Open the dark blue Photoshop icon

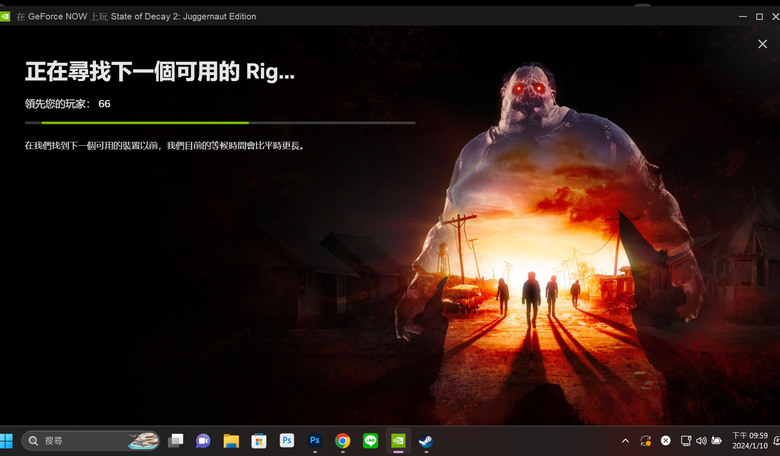[x=314, y=441]
